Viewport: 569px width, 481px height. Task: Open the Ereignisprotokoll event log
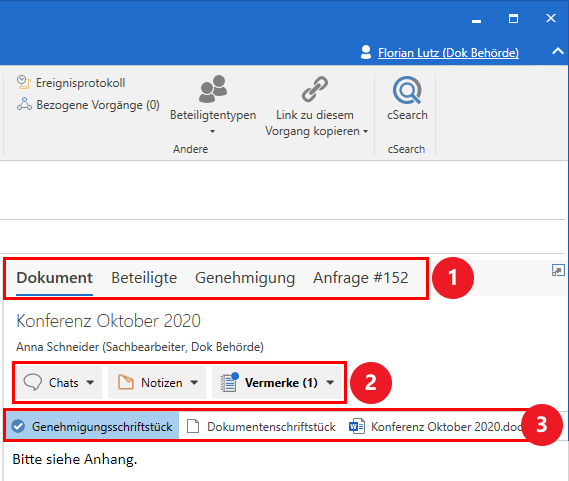coord(71,83)
